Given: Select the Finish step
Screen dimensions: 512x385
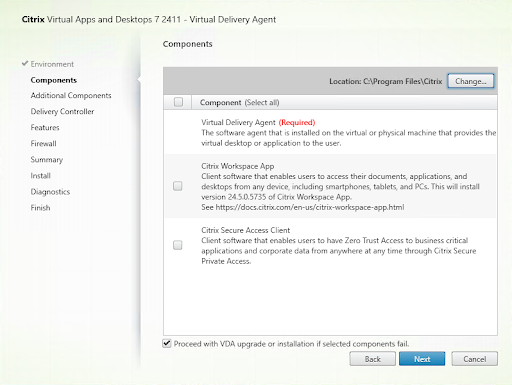Looking at the screenshot, I should tap(40, 208).
